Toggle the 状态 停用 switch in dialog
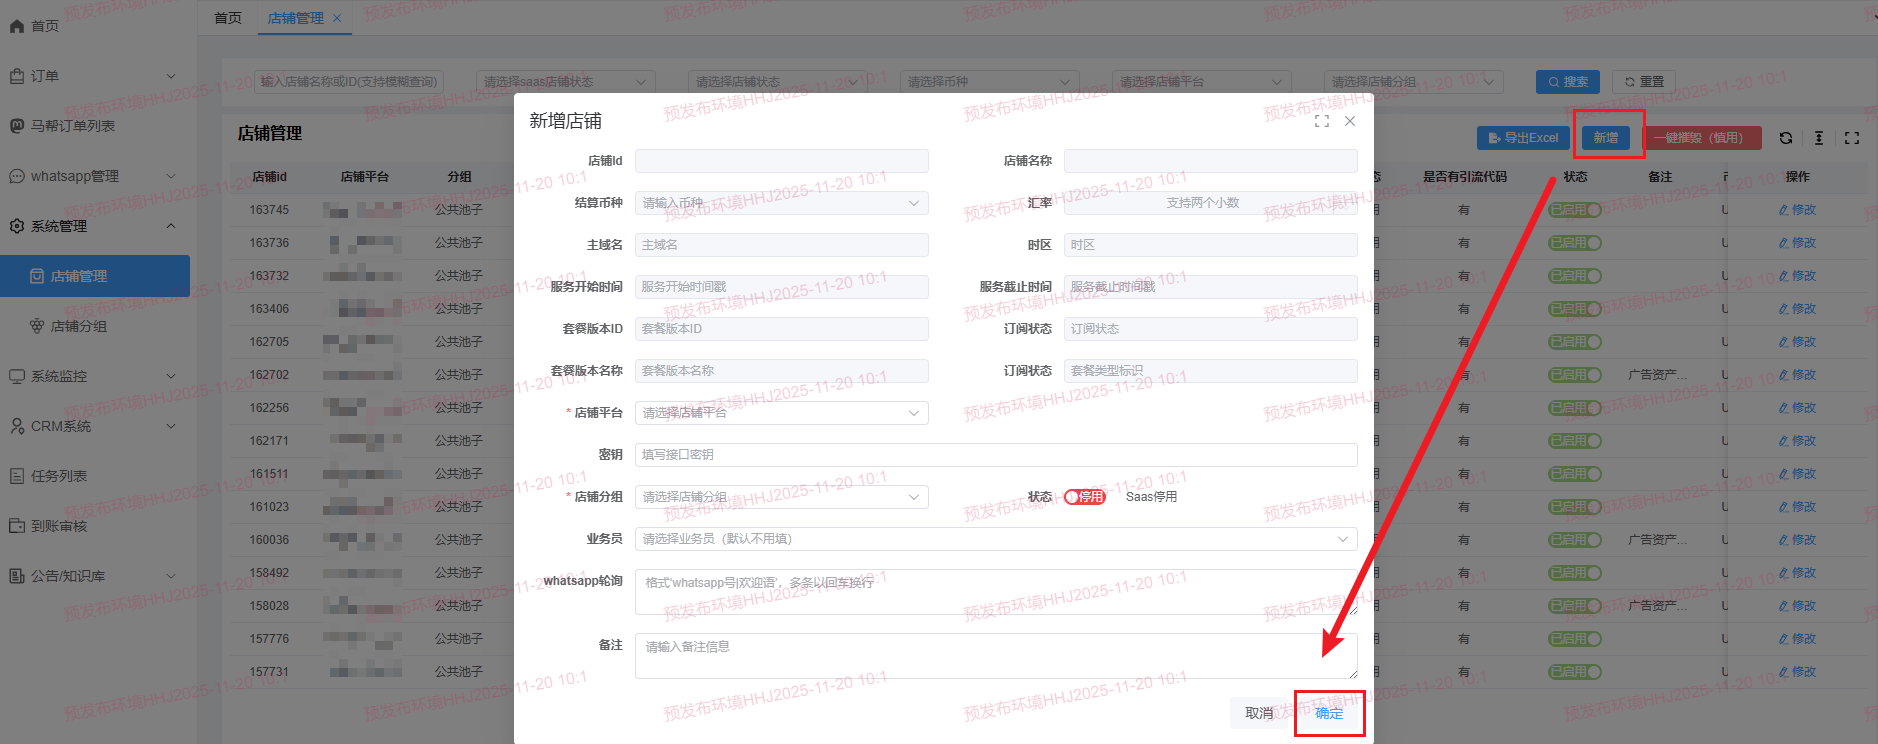The height and width of the screenshot is (744, 1878). pyautogui.click(x=1085, y=497)
